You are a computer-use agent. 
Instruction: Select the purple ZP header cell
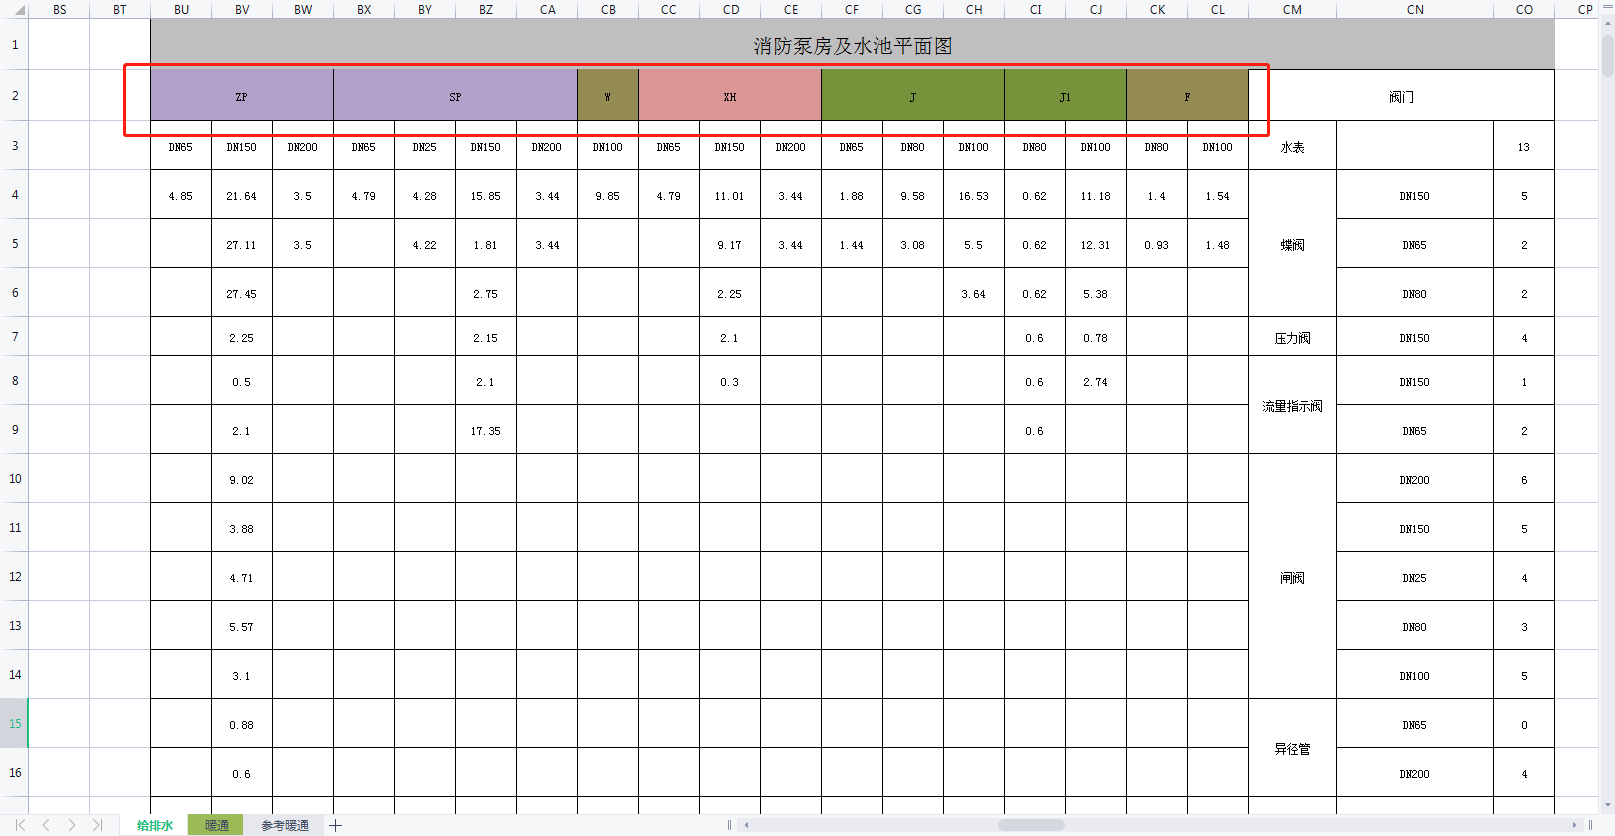(242, 96)
